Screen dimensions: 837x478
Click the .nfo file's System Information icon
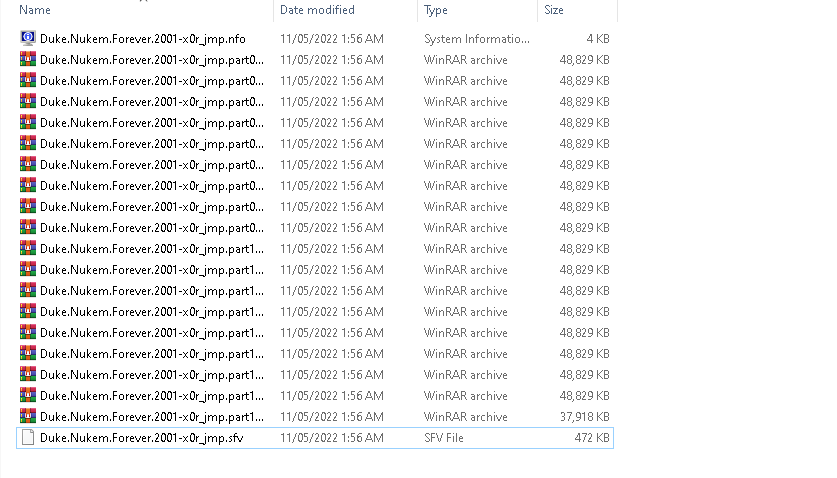coord(28,39)
